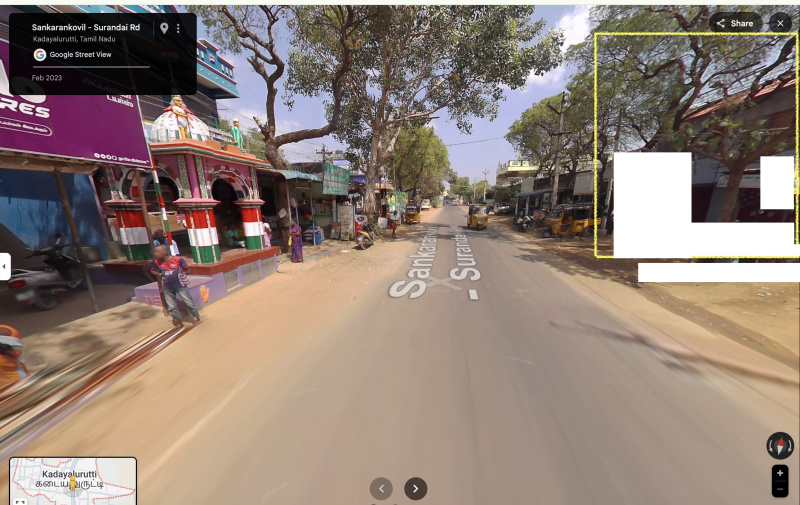800x505 pixels.
Task: Click the location pin icon in info card
Action: tap(164, 28)
